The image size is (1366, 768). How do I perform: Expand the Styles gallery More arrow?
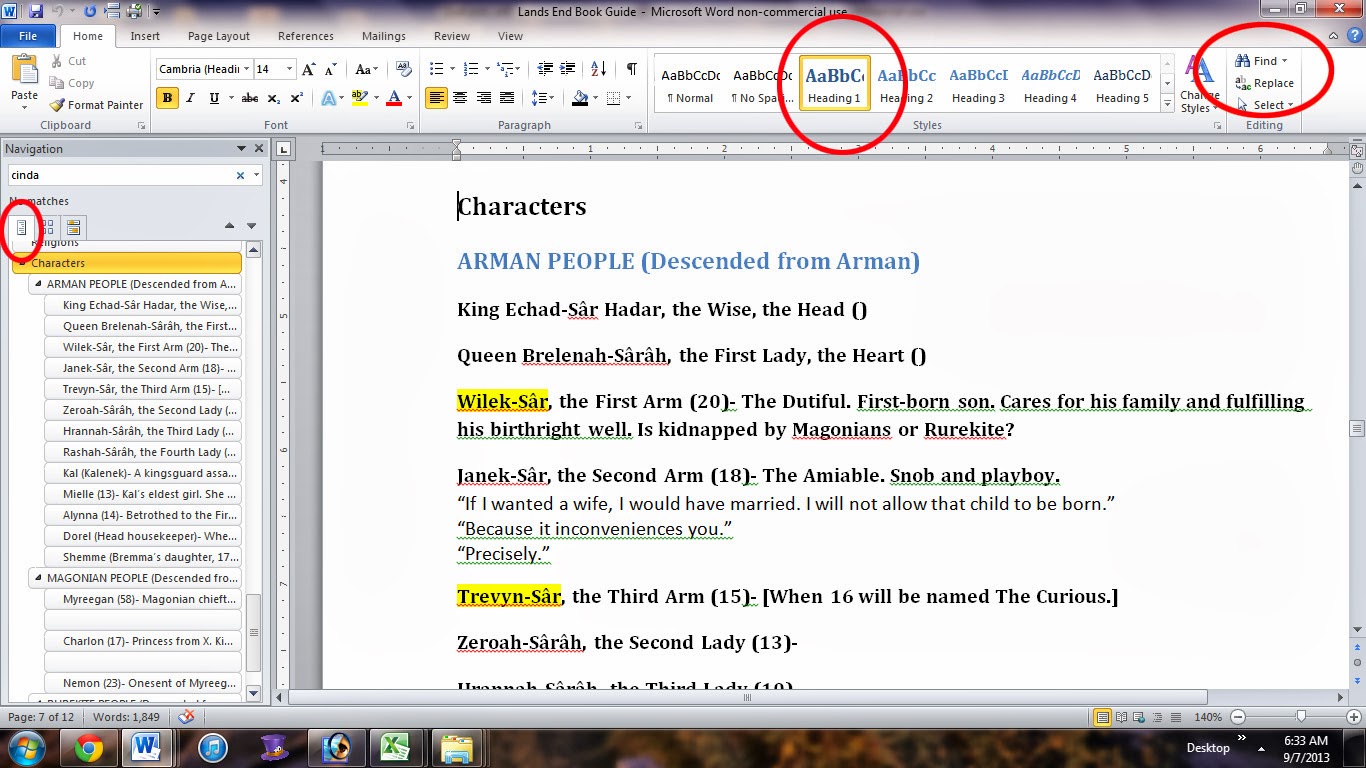pyautogui.click(x=1167, y=104)
